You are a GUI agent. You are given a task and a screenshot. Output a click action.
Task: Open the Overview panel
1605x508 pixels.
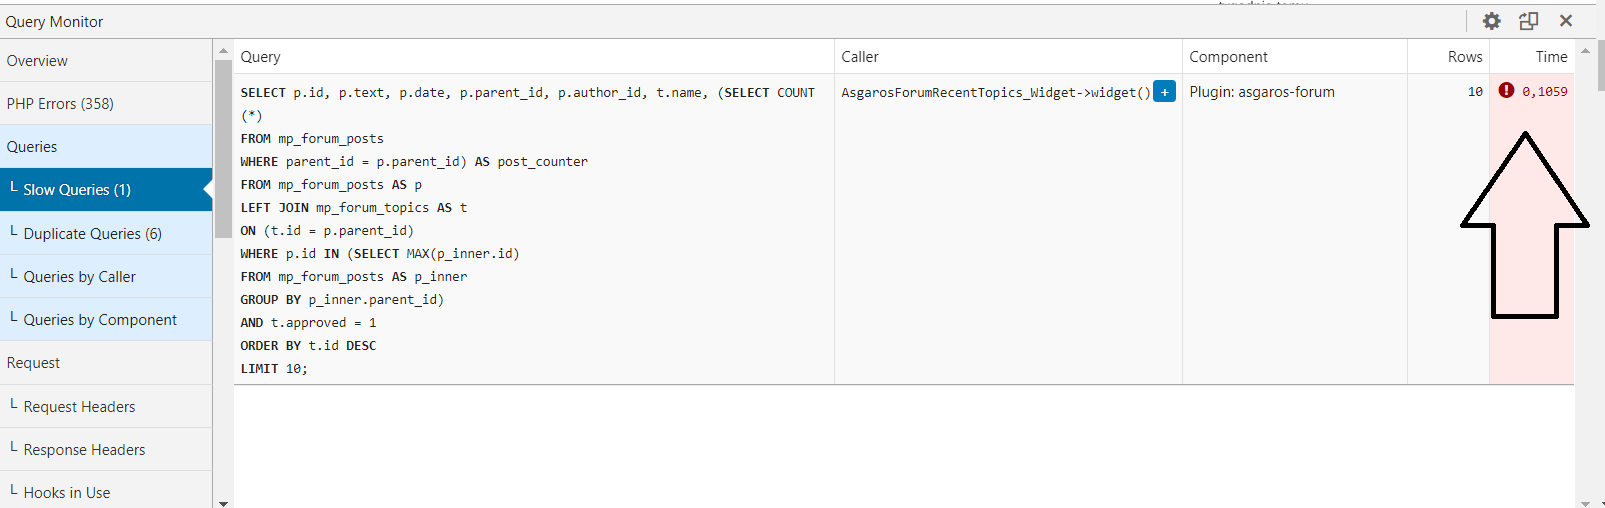pos(37,61)
